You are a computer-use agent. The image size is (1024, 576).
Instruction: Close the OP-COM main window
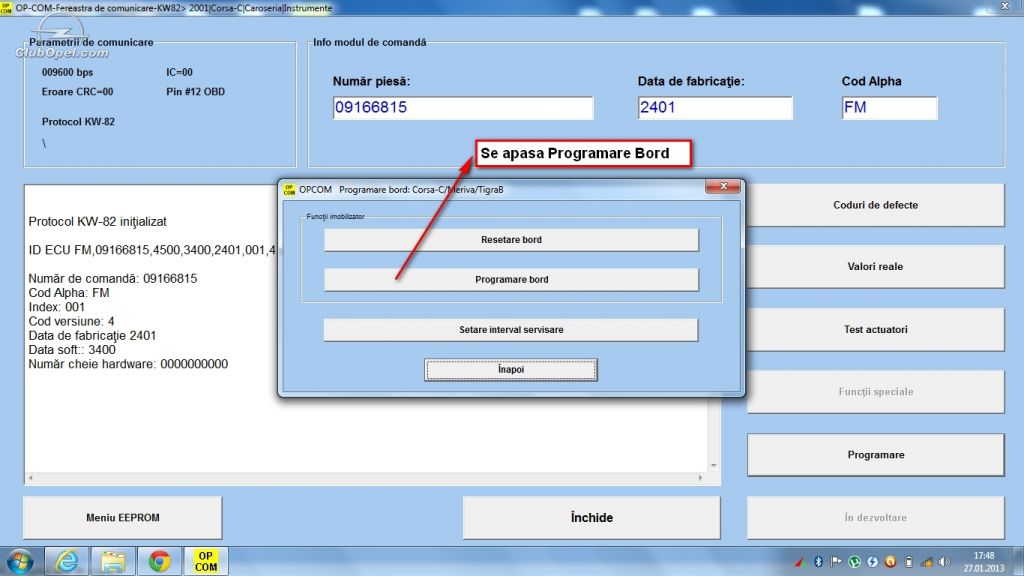click(x=1005, y=6)
